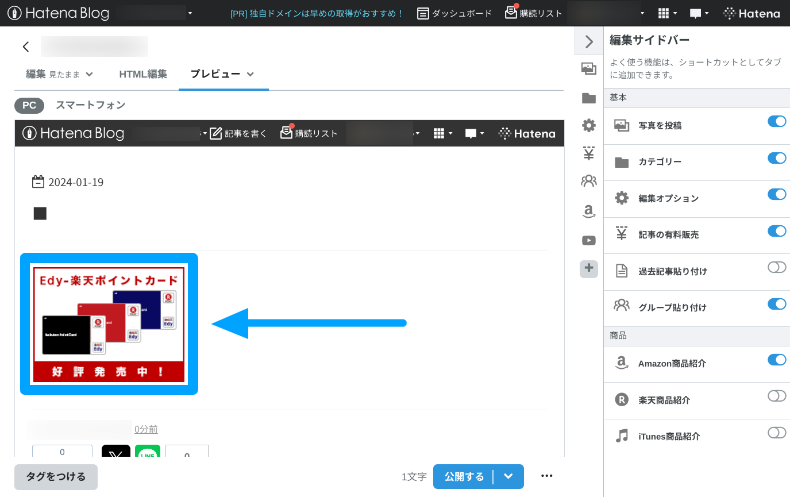Click the calendar icon beside 2024-01-19
This screenshot has height=498, width=790.
[x=38, y=181]
